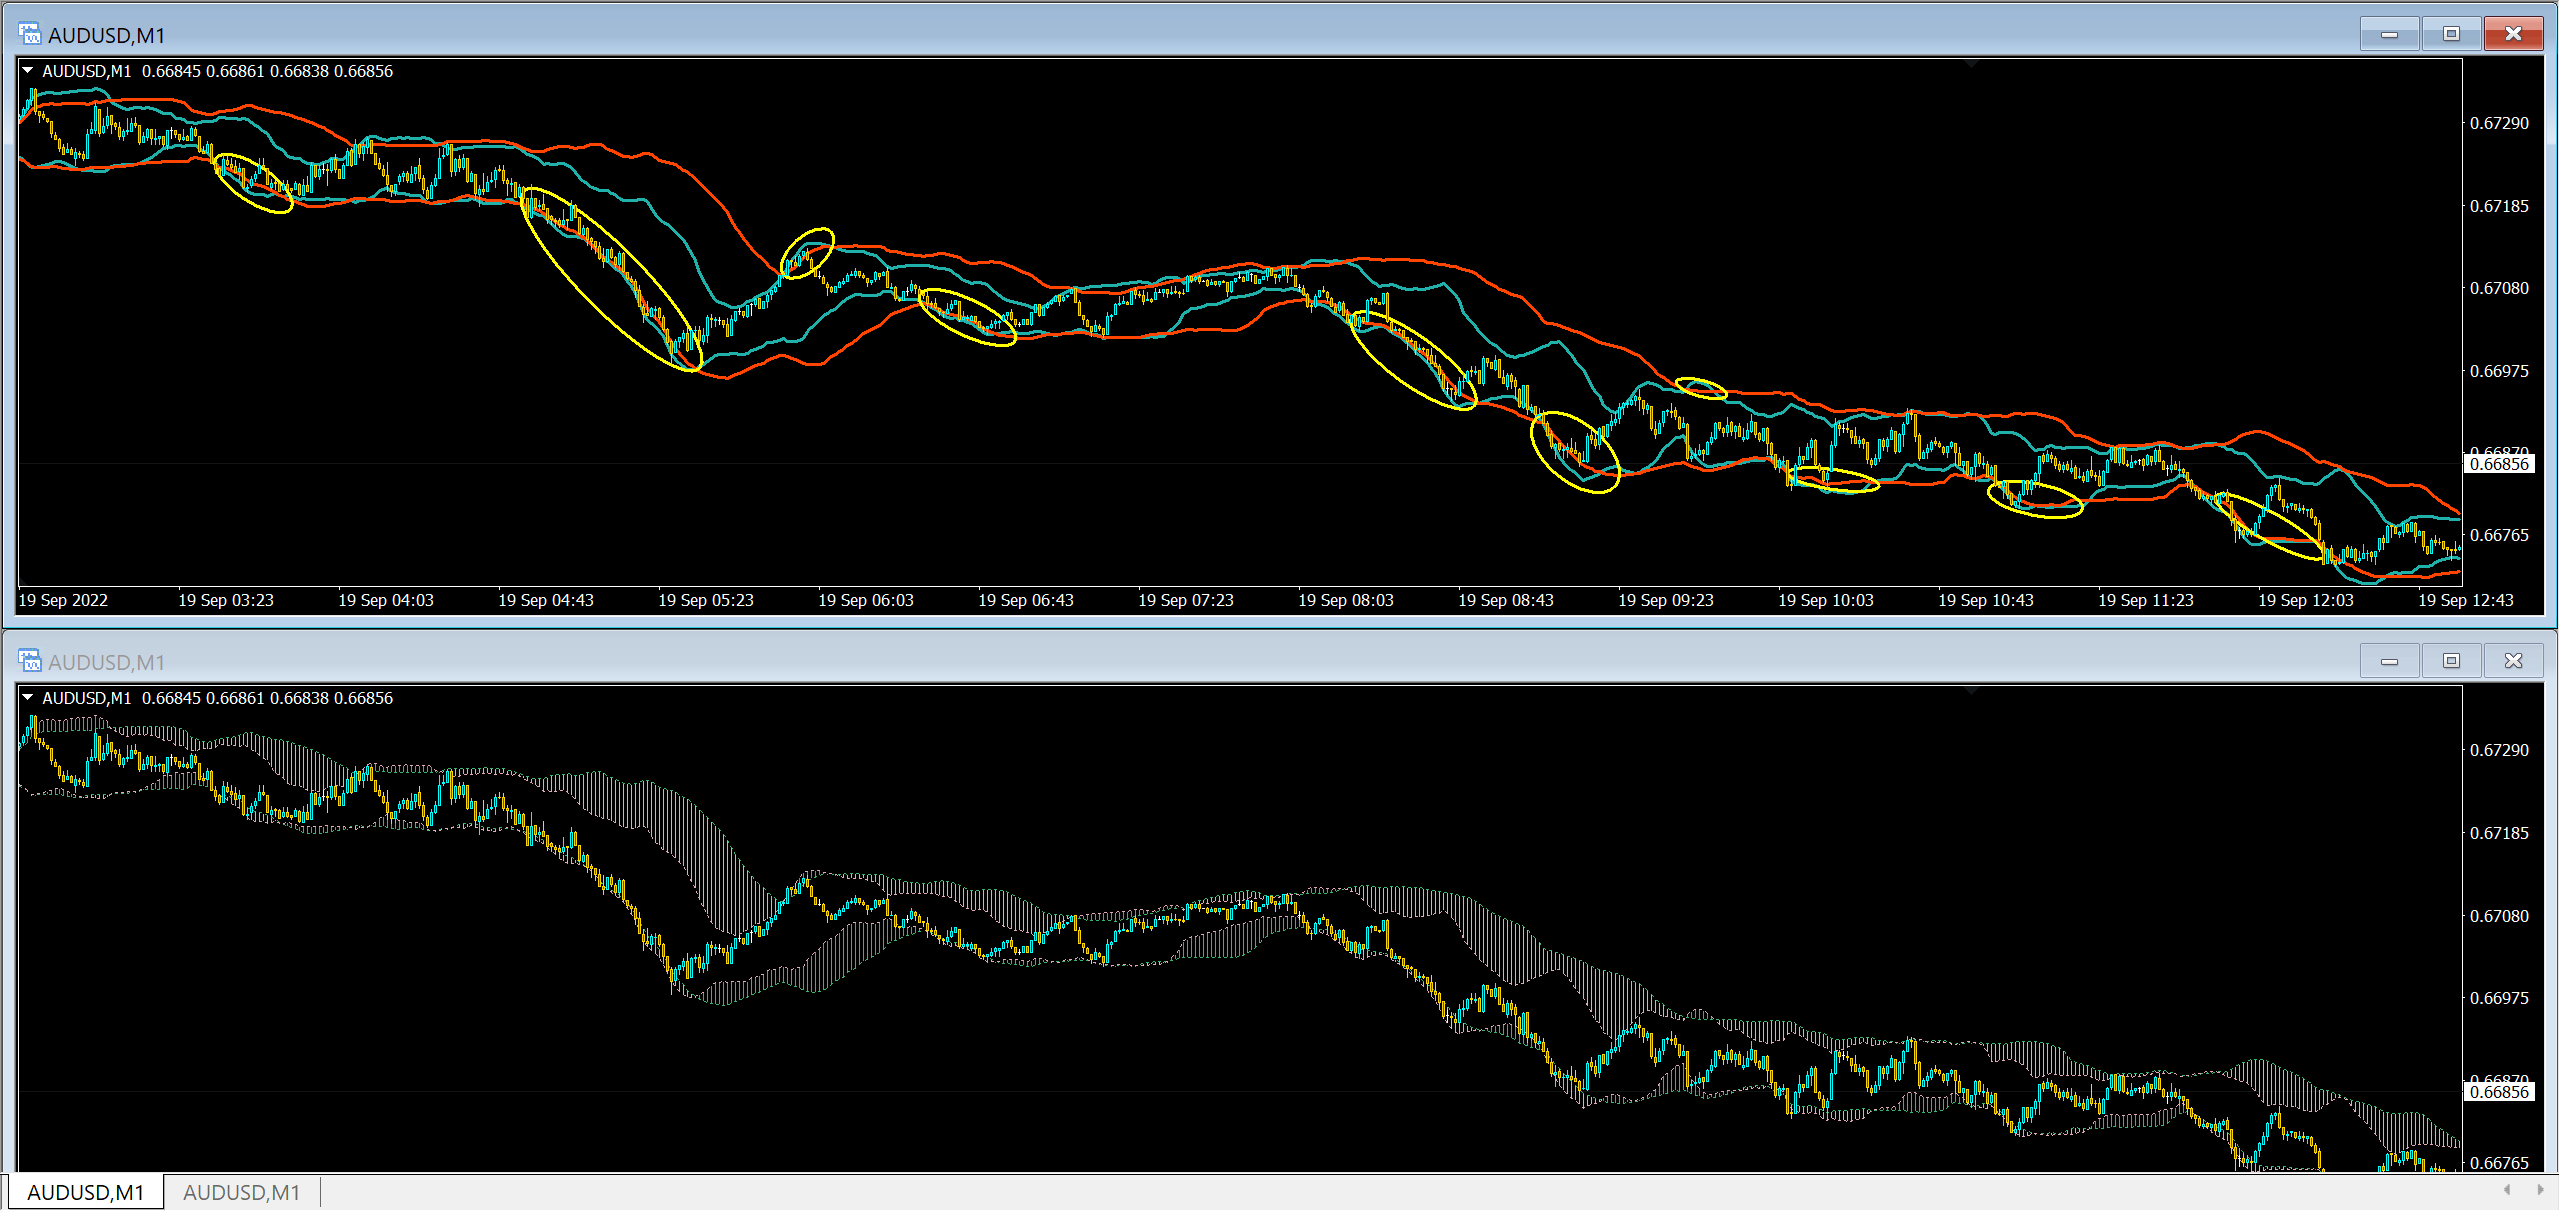
Task: Maximize the upper AUDUSD,M1 chart window
Action: (x=2450, y=34)
